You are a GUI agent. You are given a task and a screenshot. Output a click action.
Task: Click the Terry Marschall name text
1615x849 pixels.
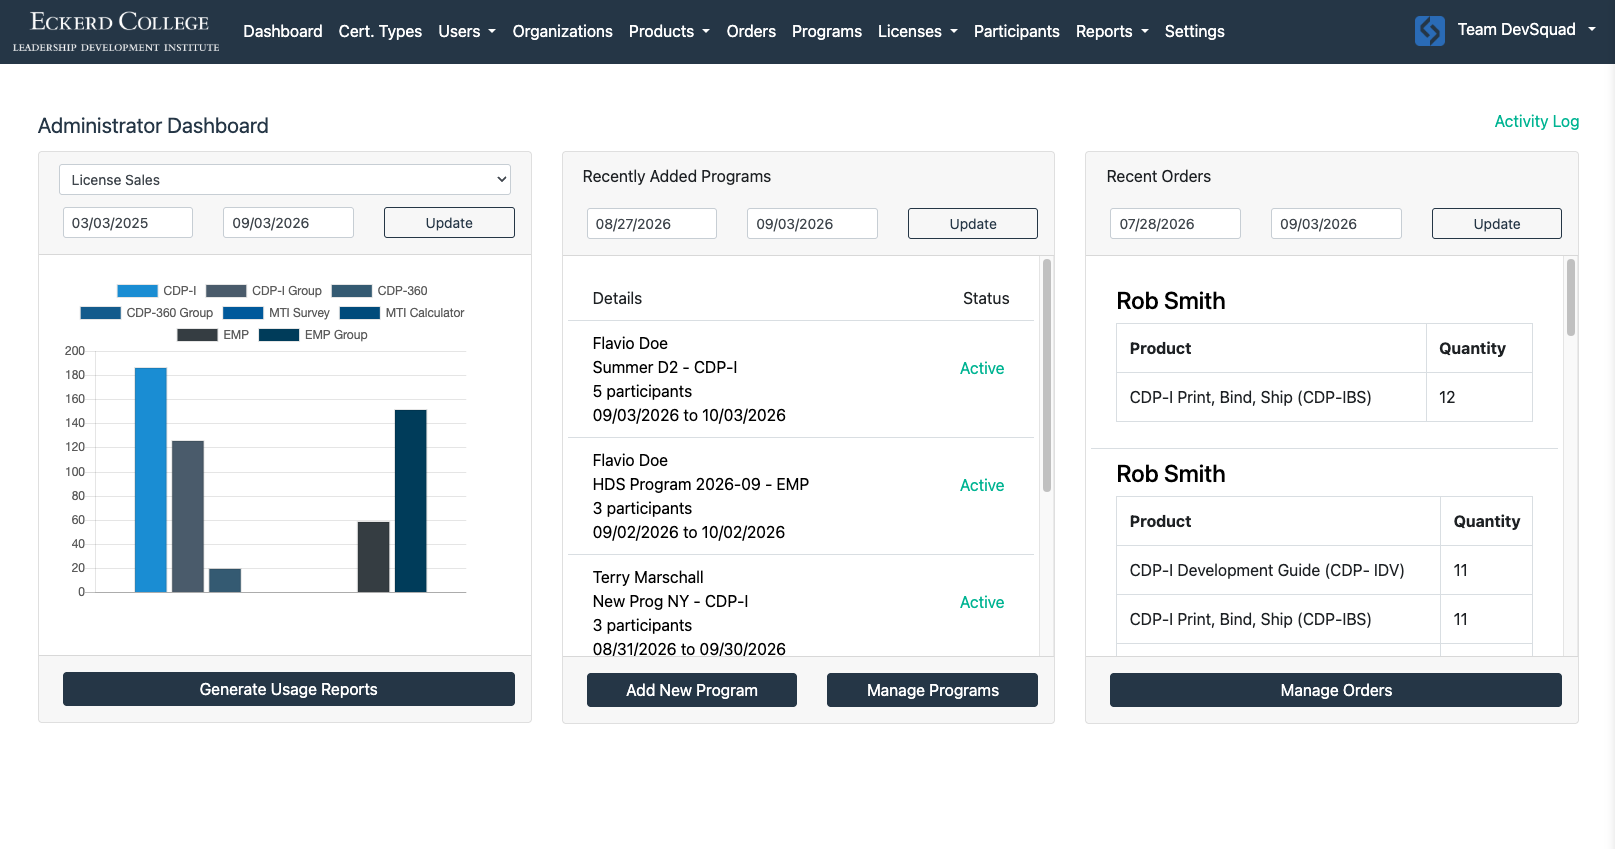(x=648, y=577)
